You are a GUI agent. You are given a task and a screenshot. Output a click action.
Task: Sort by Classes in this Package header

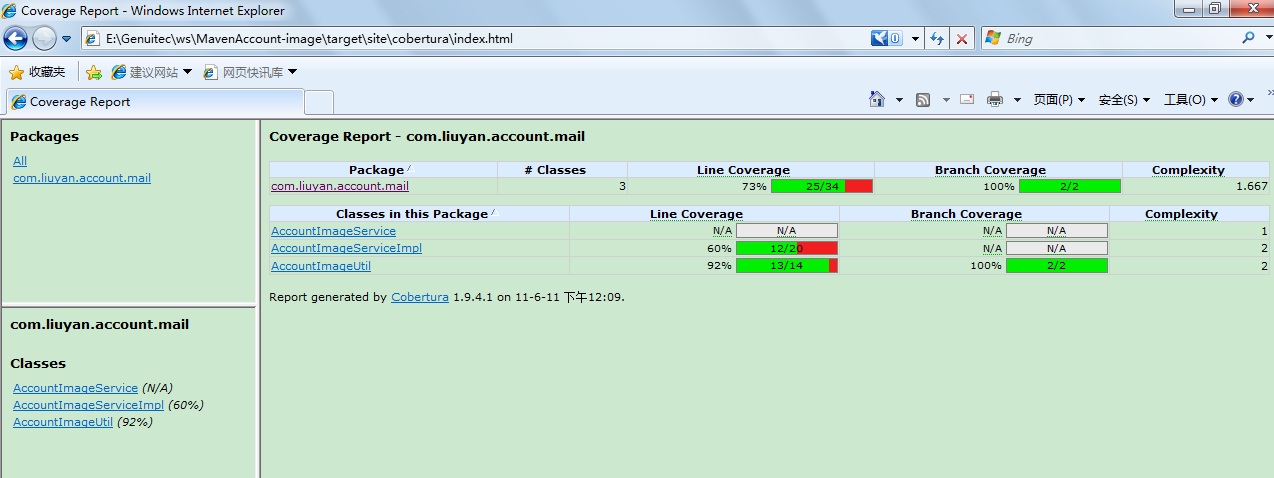[419, 214]
